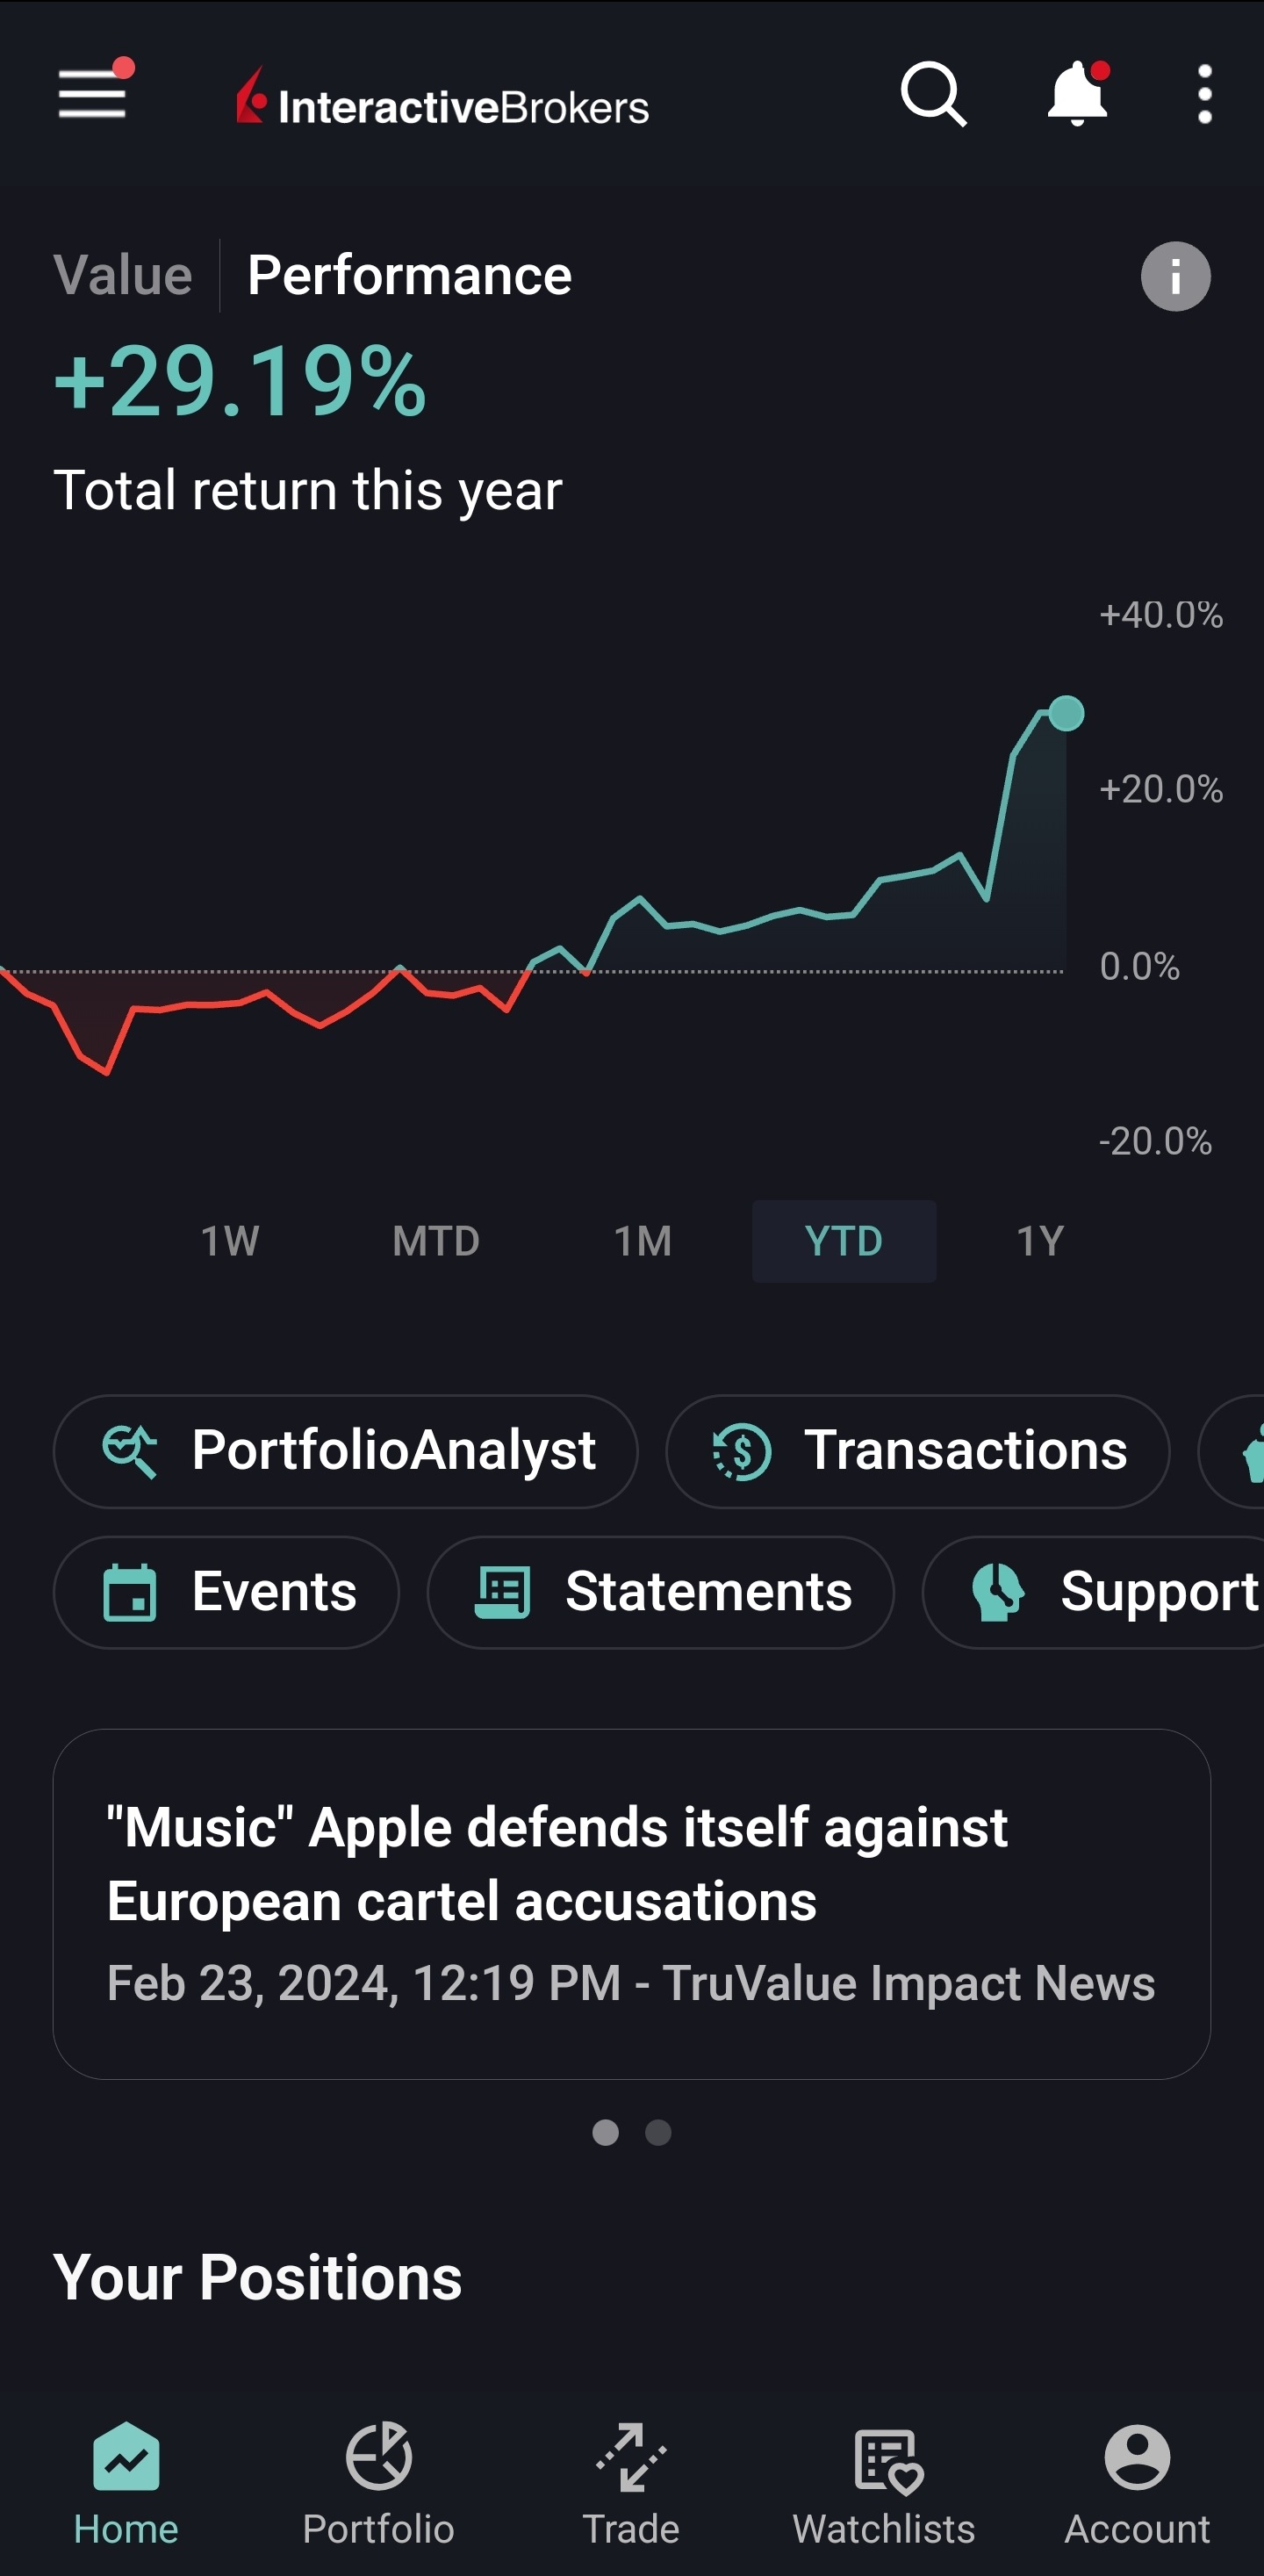
Task: Open the notifications bell
Action: 1077,95
